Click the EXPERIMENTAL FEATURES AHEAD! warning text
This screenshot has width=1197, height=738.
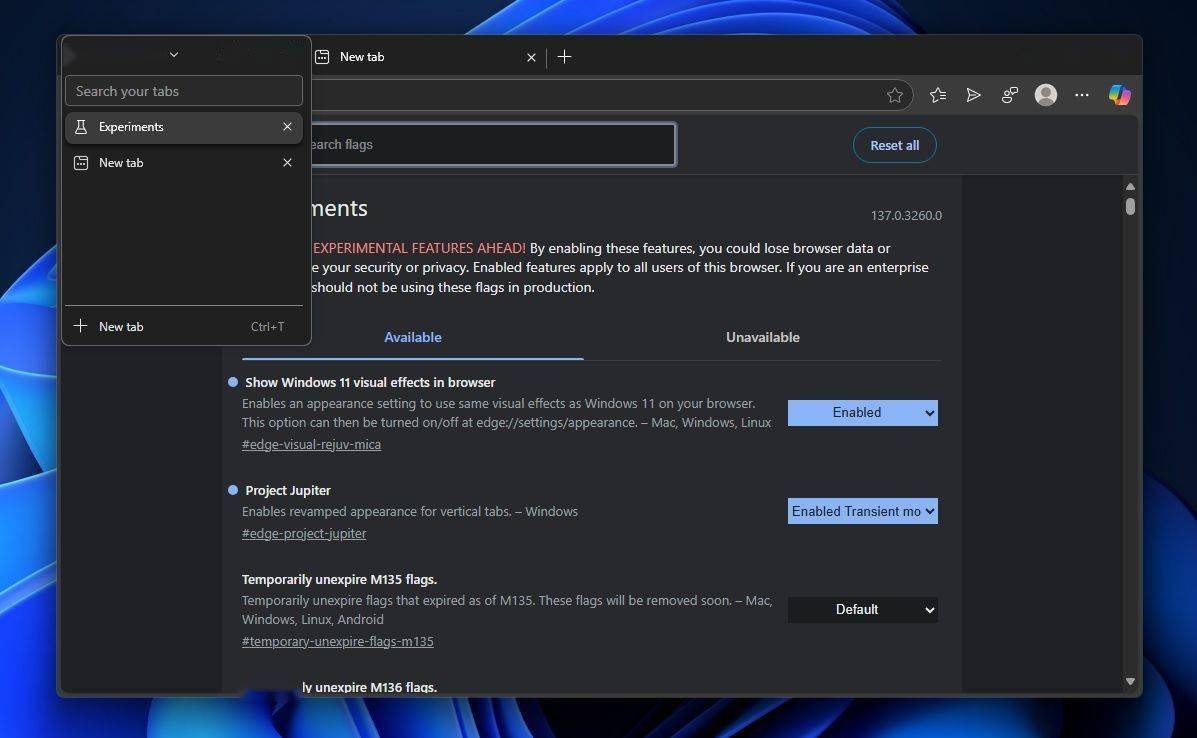pyautogui.click(x=419, y=248)
